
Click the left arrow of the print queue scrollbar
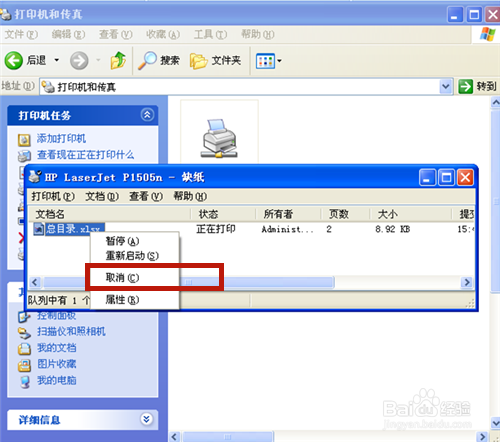tap(35, 282)
